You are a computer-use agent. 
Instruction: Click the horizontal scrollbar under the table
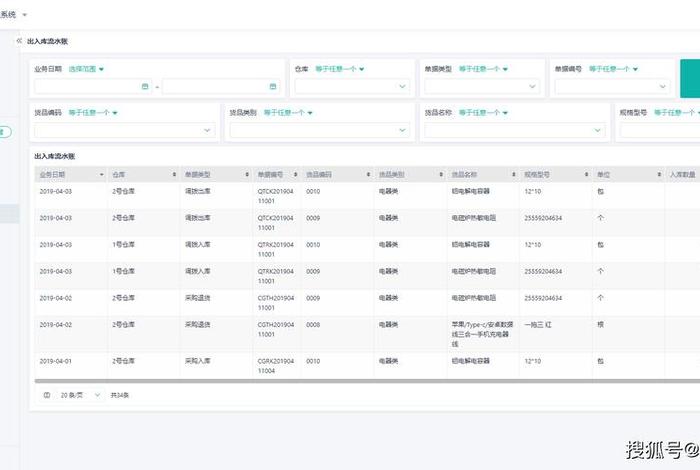point(300,381)
